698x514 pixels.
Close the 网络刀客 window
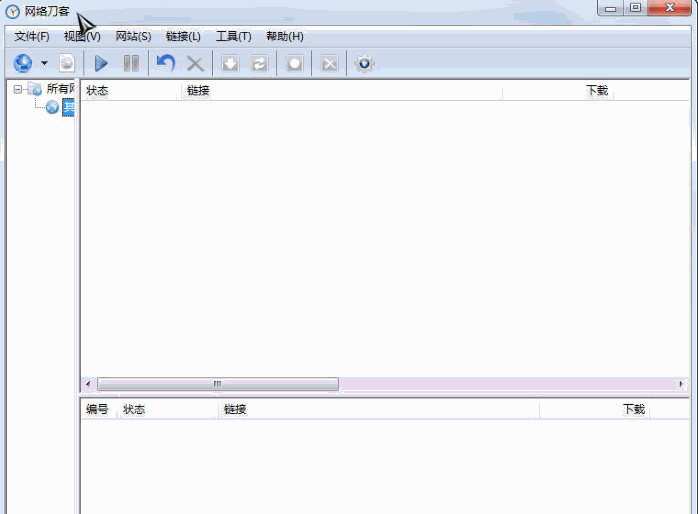point(670,8)
